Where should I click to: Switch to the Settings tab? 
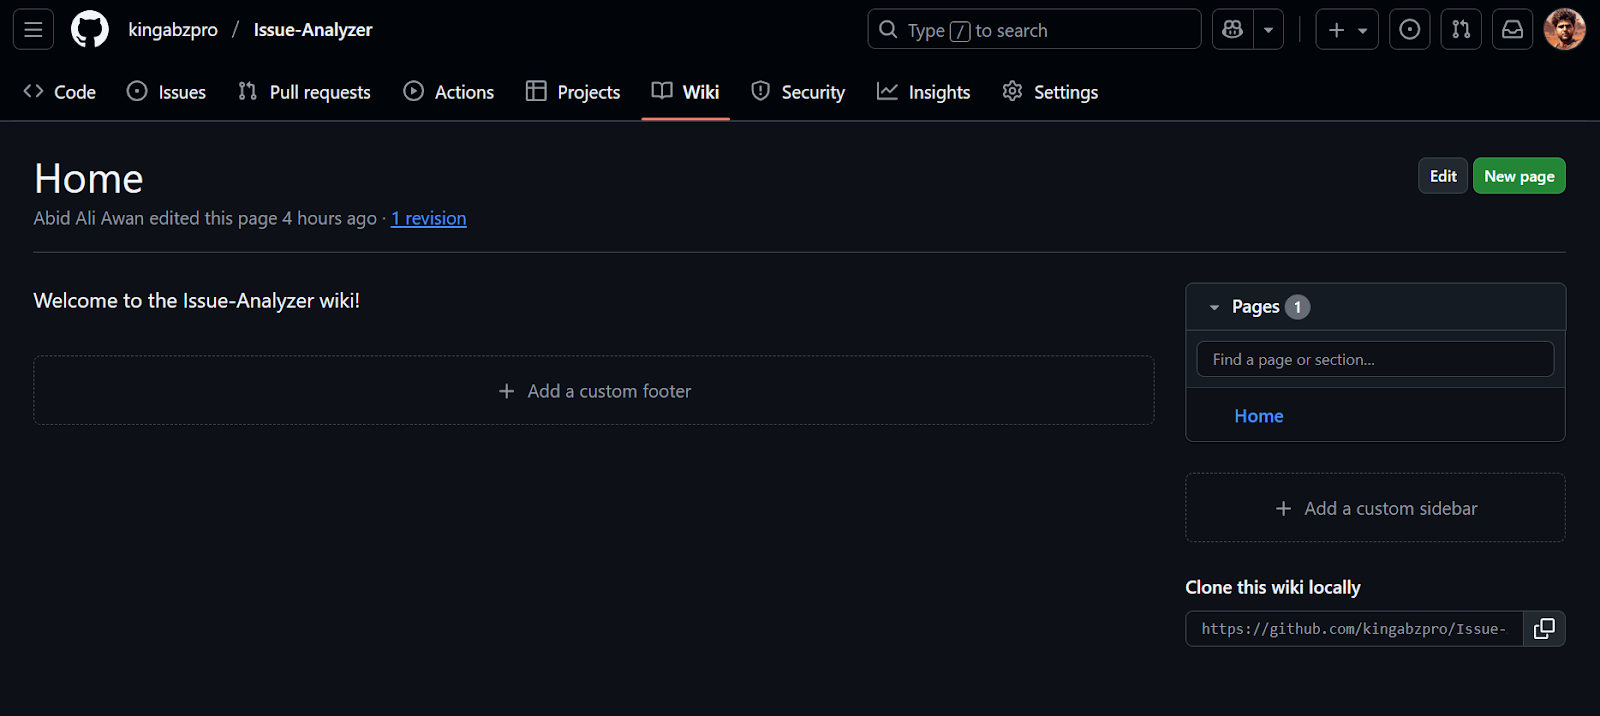pos(1051,92)
